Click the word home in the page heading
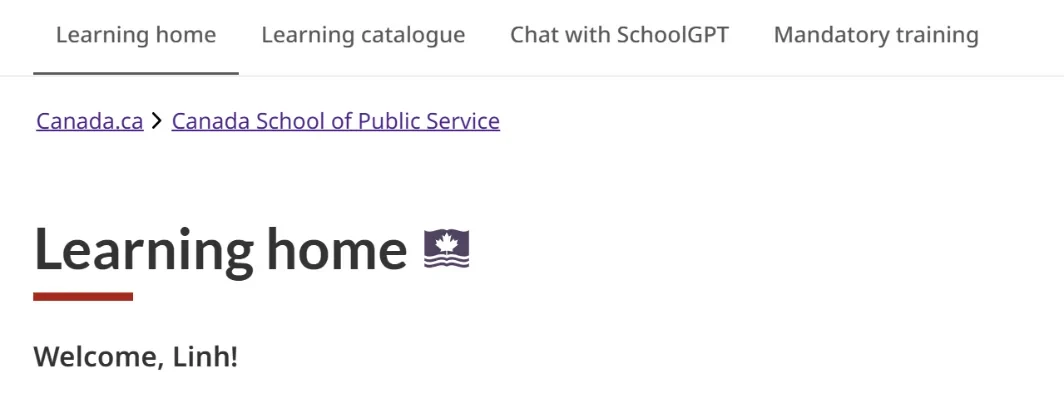Screen dimensions: 1064x398 point(337,248)
